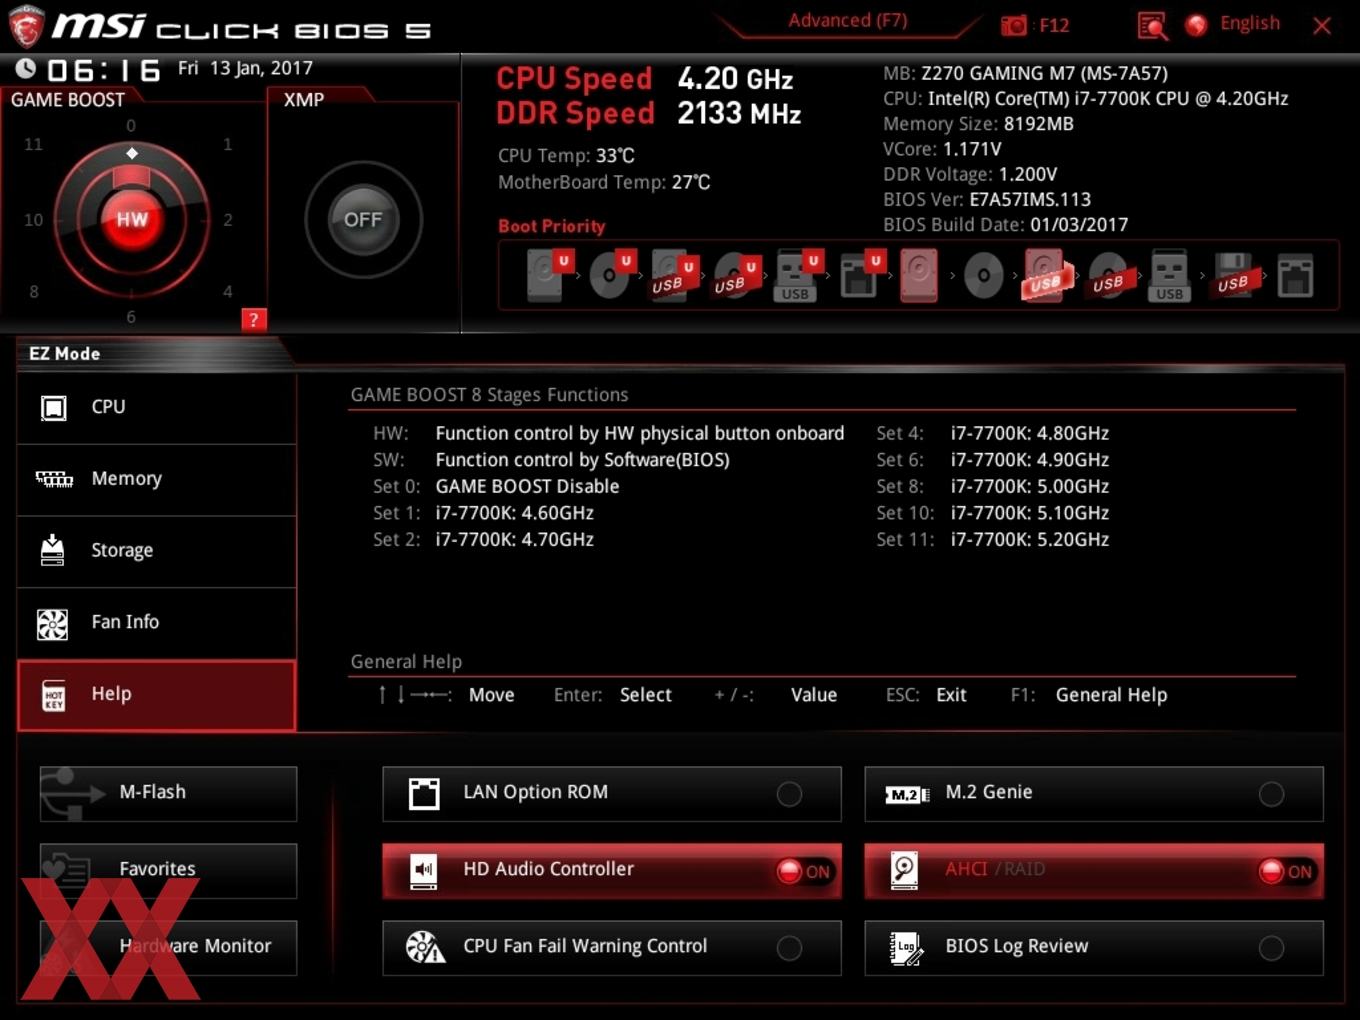
Task: Click 'VCore: 1.171V' line
Action: 942,149
